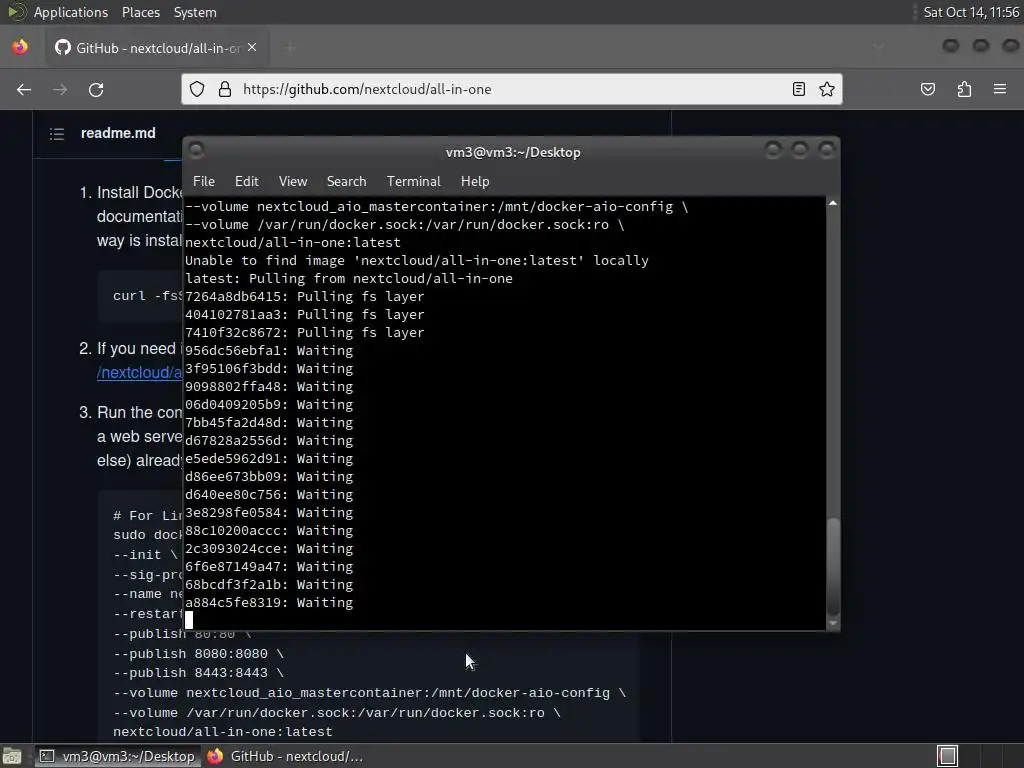Bookmark this page with the star icon

827,89
